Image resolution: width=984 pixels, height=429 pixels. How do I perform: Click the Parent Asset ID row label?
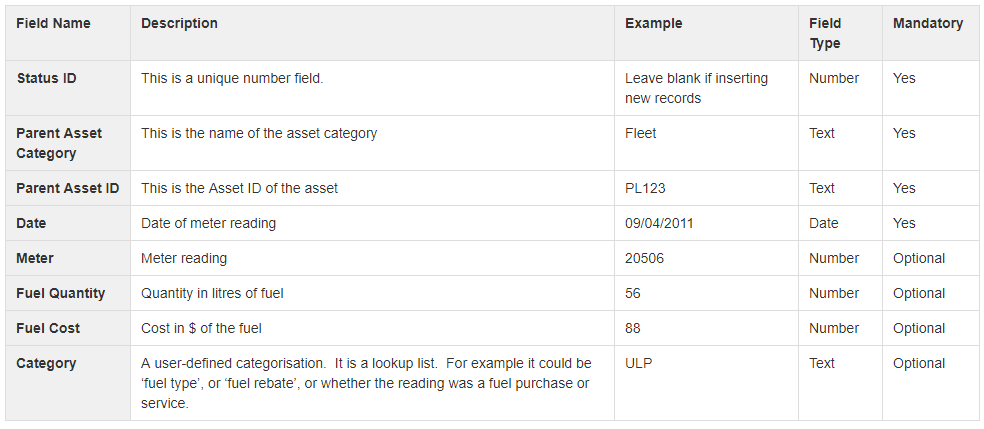(x=68, y=188)
